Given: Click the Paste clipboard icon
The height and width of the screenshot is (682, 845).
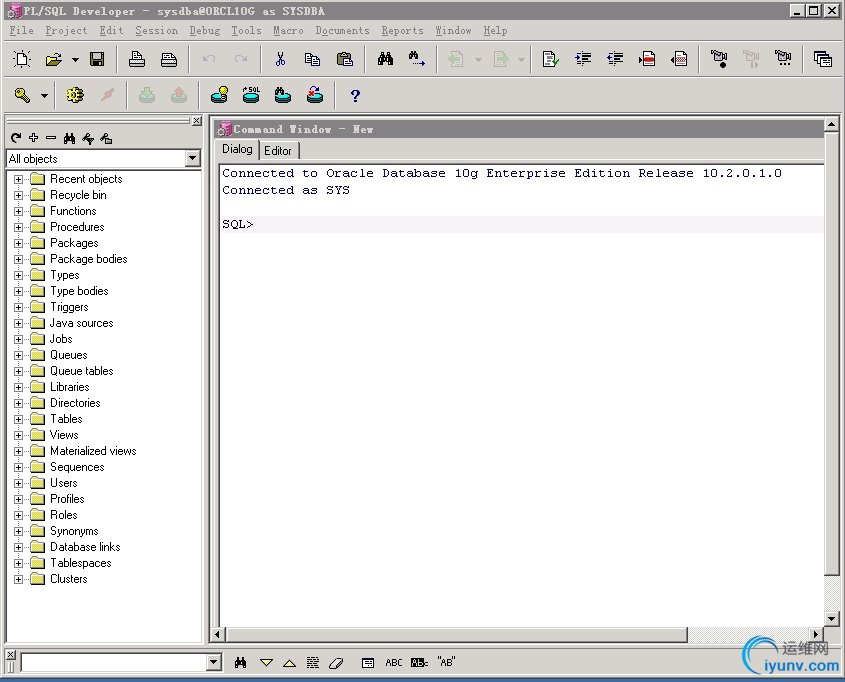Looking at the screenshot, I should tap(344, 59).
